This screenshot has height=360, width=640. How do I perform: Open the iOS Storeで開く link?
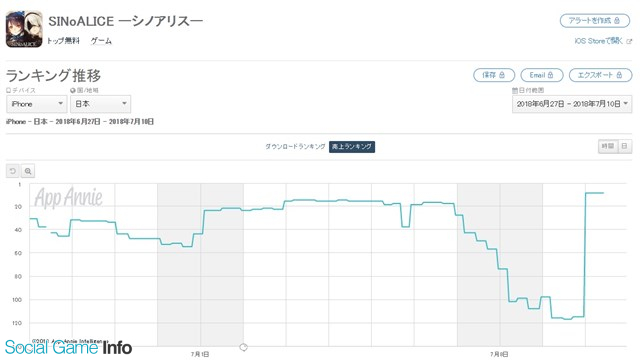599,41
